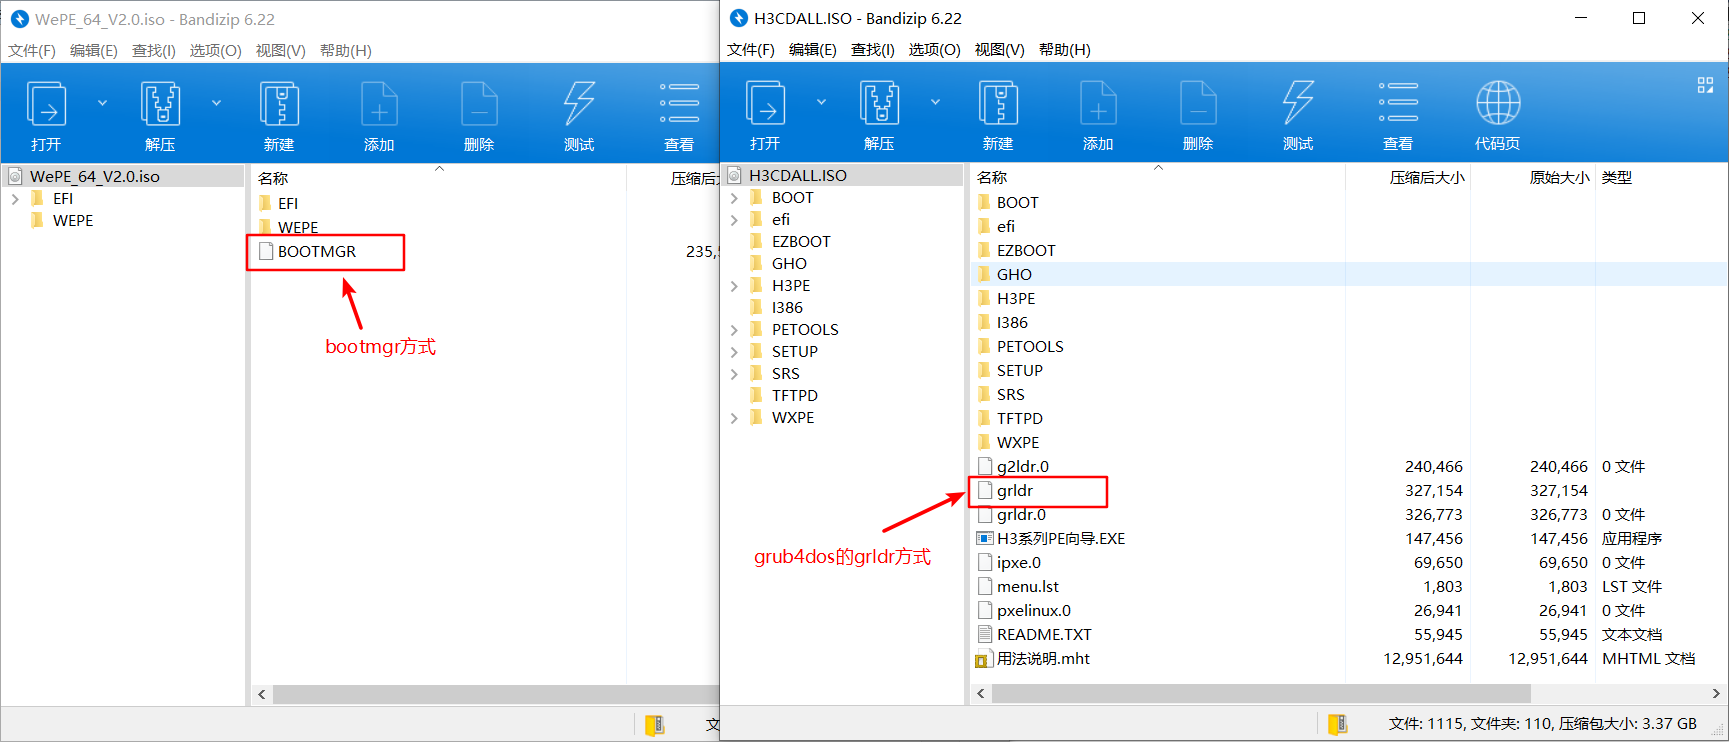Screen dimensions: 1729x742
Task: Click Extract (解压) icon in H3CDALL.ISO window
Action: click(880, 104)
